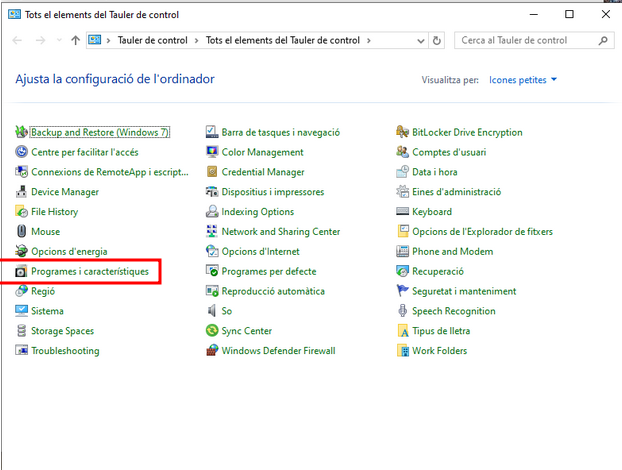
Task: Open Seguretat i manteniment link
Action: coord(464,291)
